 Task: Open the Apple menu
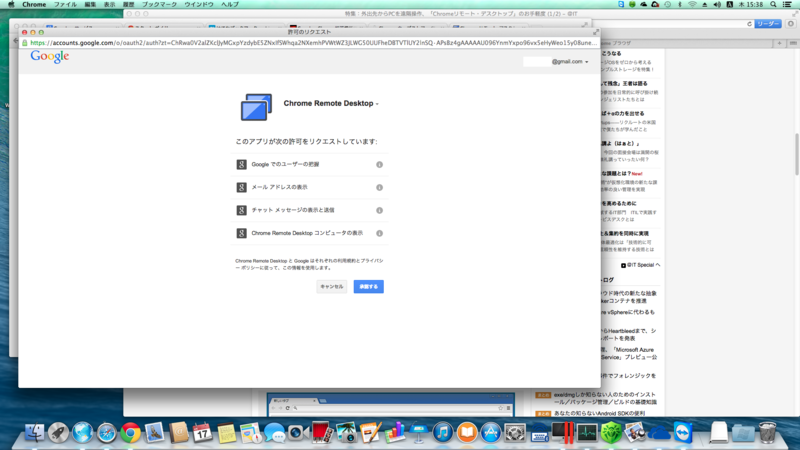point(11,4)
